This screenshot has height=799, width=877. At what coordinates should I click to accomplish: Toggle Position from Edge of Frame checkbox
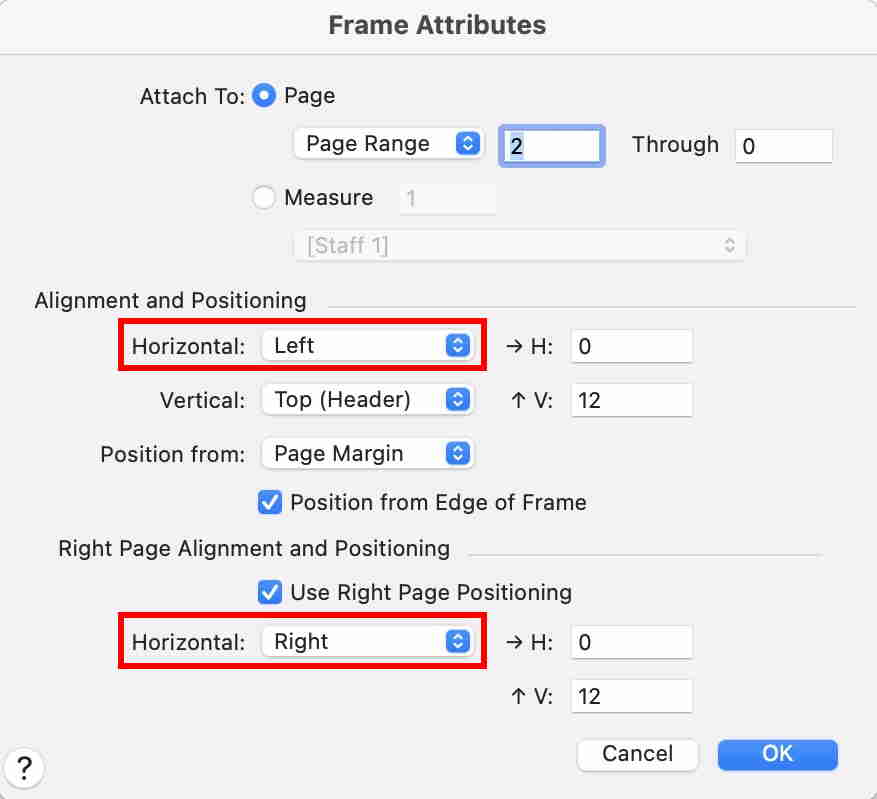pos(270,503)
